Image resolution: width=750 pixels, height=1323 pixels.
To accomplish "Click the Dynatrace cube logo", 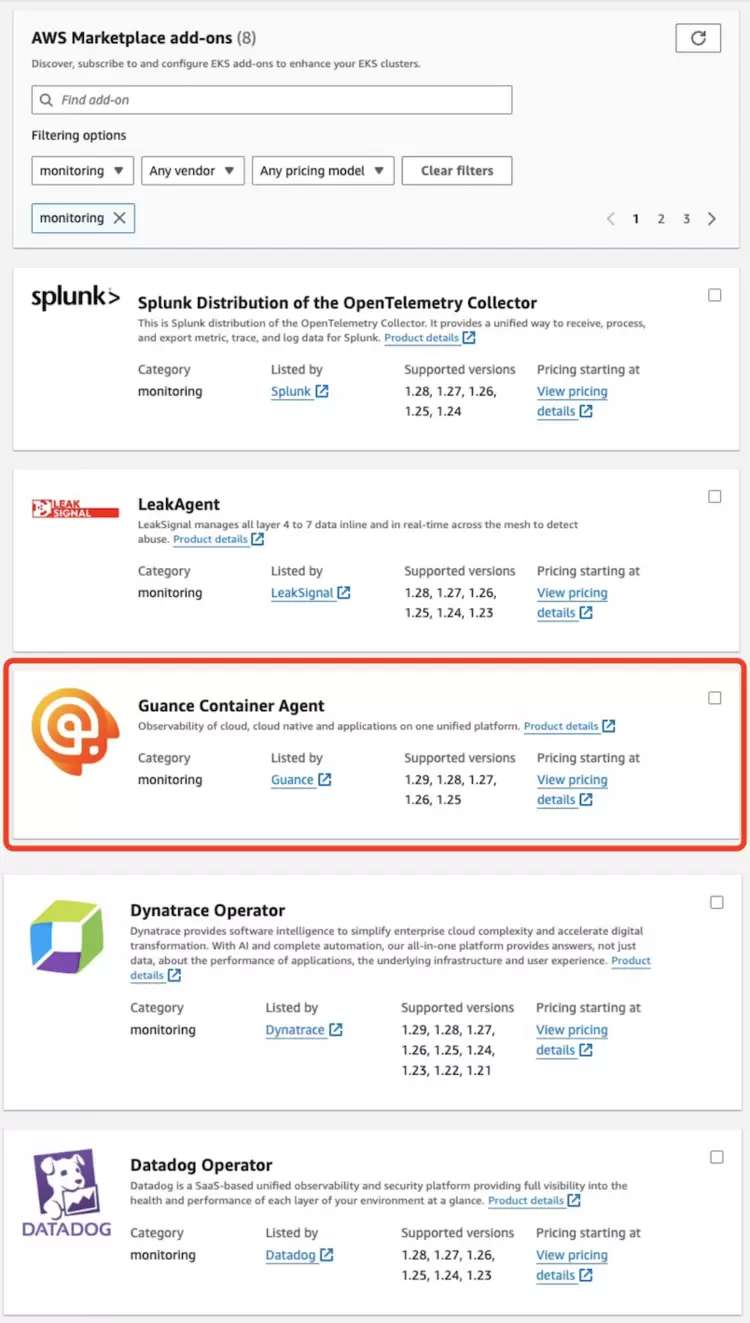I will tap(67, 937).
